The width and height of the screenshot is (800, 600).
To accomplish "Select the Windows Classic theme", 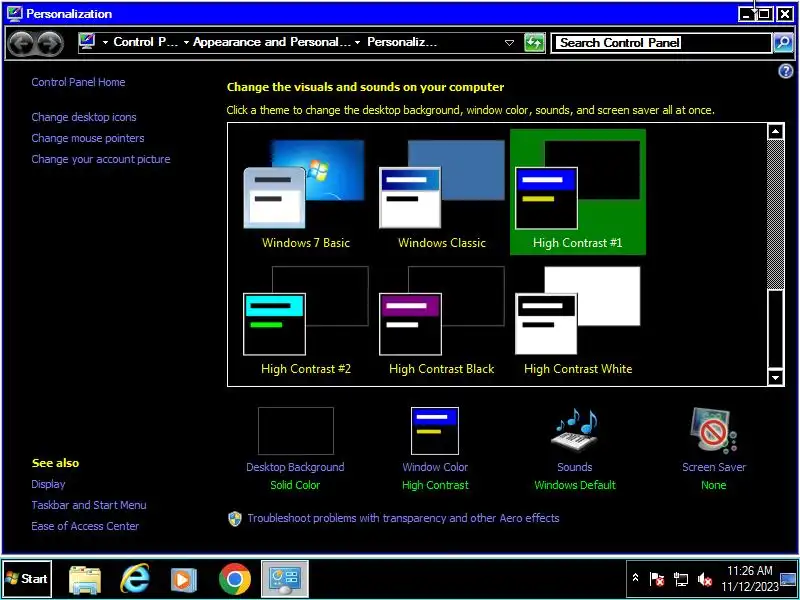I will tap(442, 192).
